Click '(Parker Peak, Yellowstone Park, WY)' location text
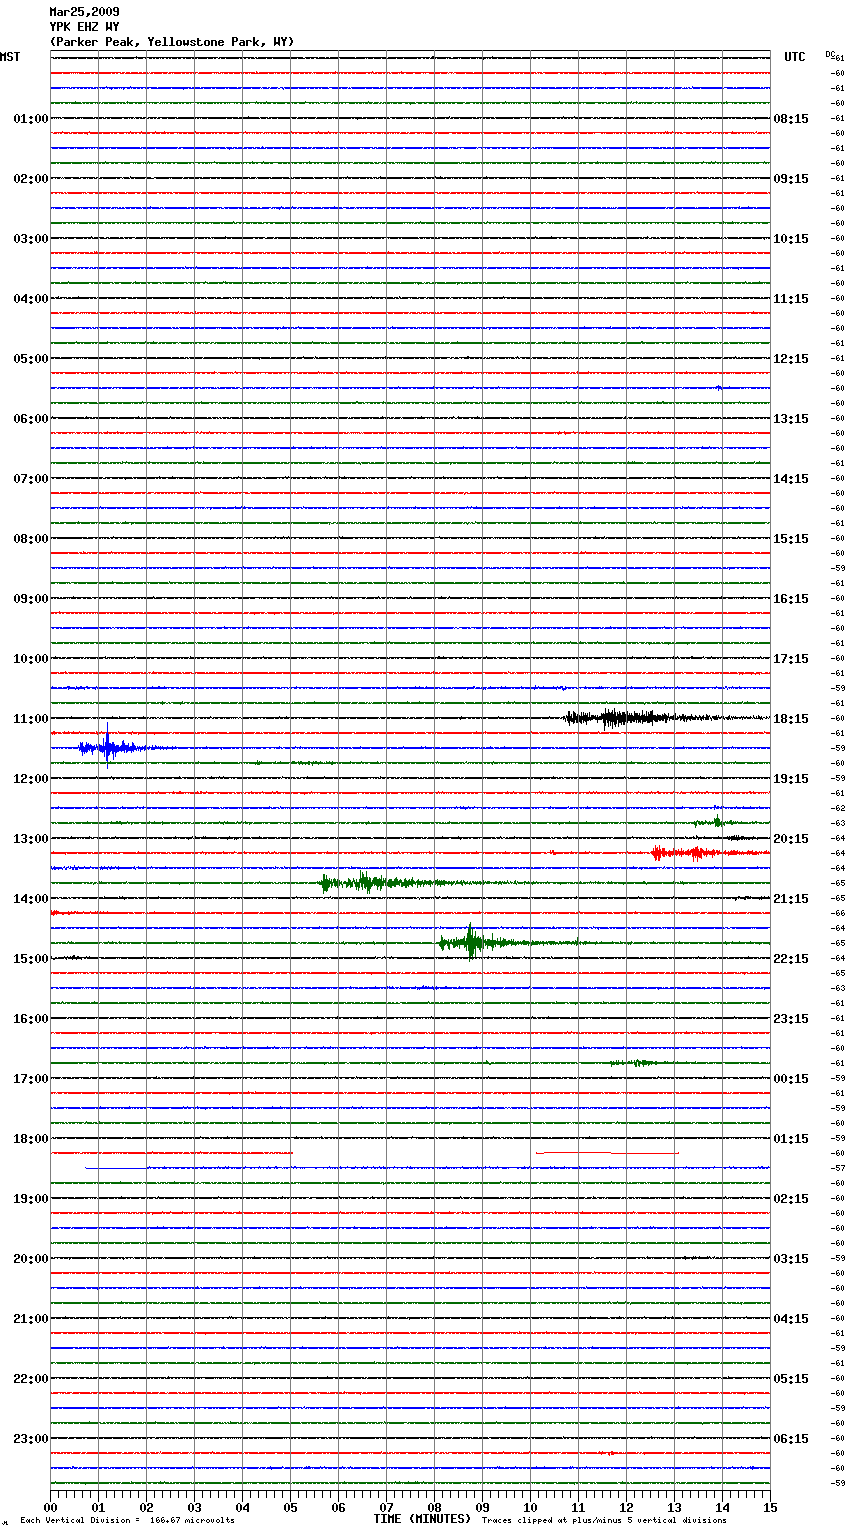Image resolution: width=850 pixels, height=1534 pixels. click(x=172, y=42)
